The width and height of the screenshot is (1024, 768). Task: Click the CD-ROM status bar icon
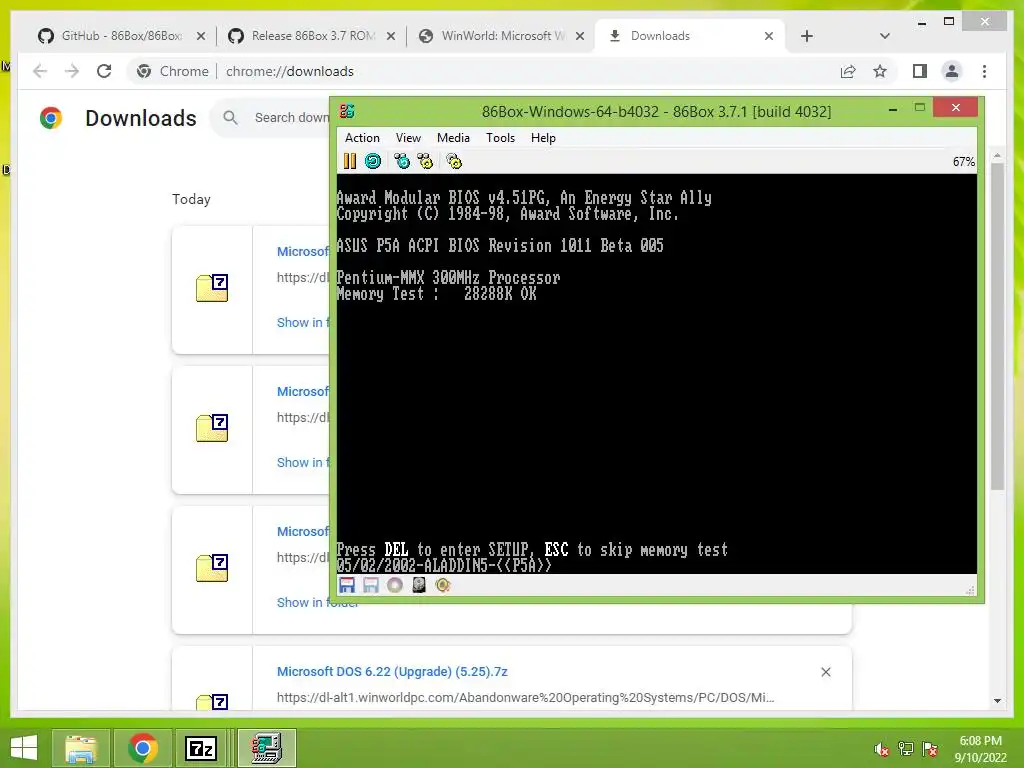click(x=395, y=585)
